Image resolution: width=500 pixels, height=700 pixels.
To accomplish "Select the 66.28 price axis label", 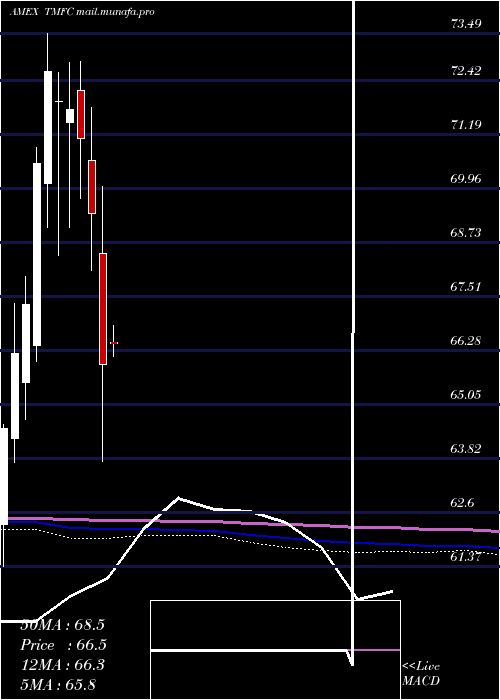I will coord(466,340).
